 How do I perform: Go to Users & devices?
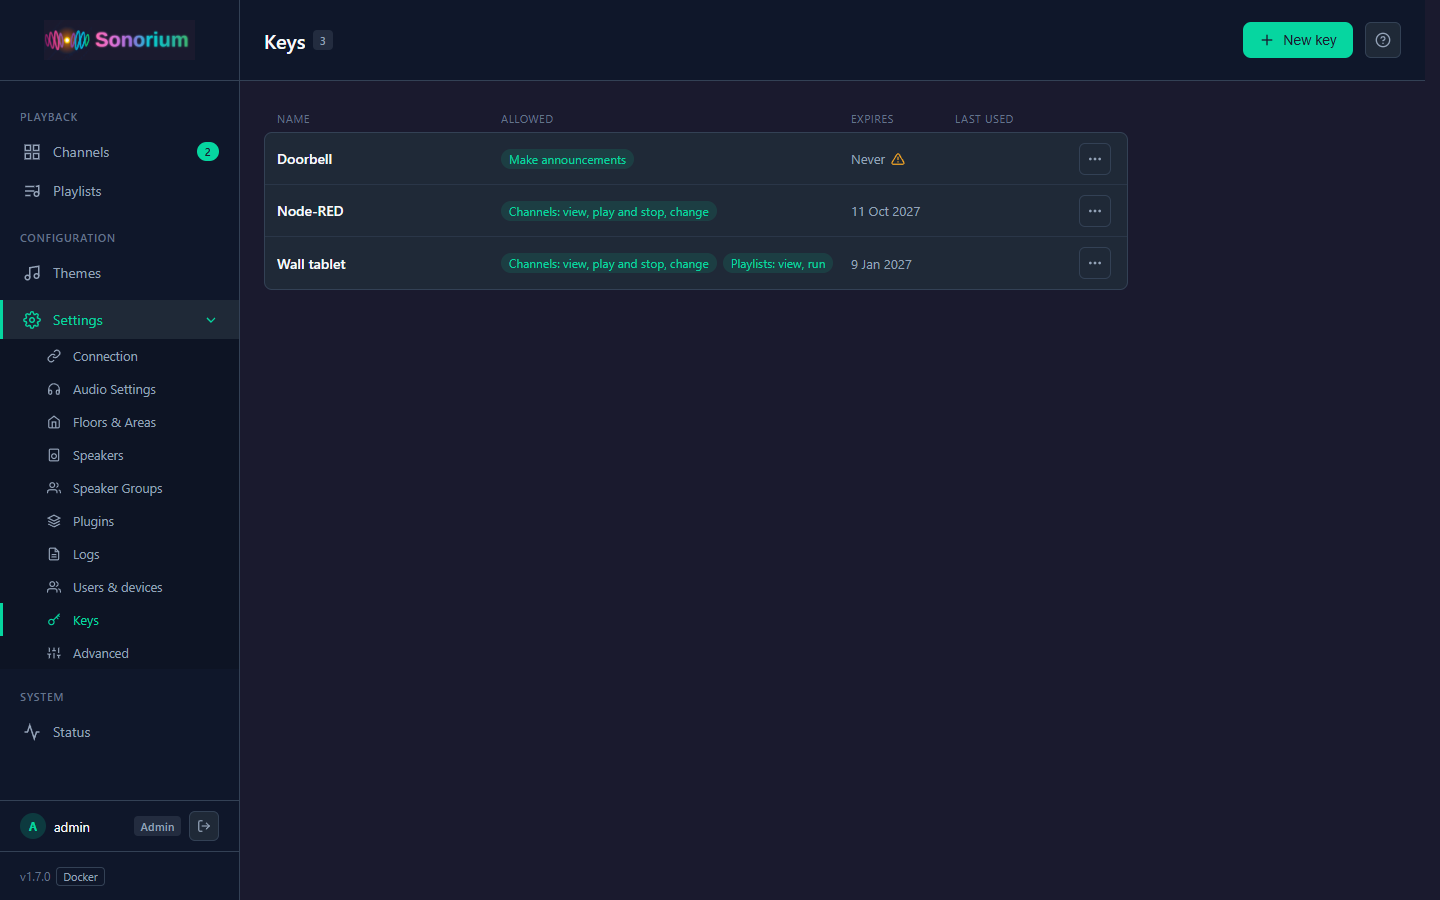[120, 587]
